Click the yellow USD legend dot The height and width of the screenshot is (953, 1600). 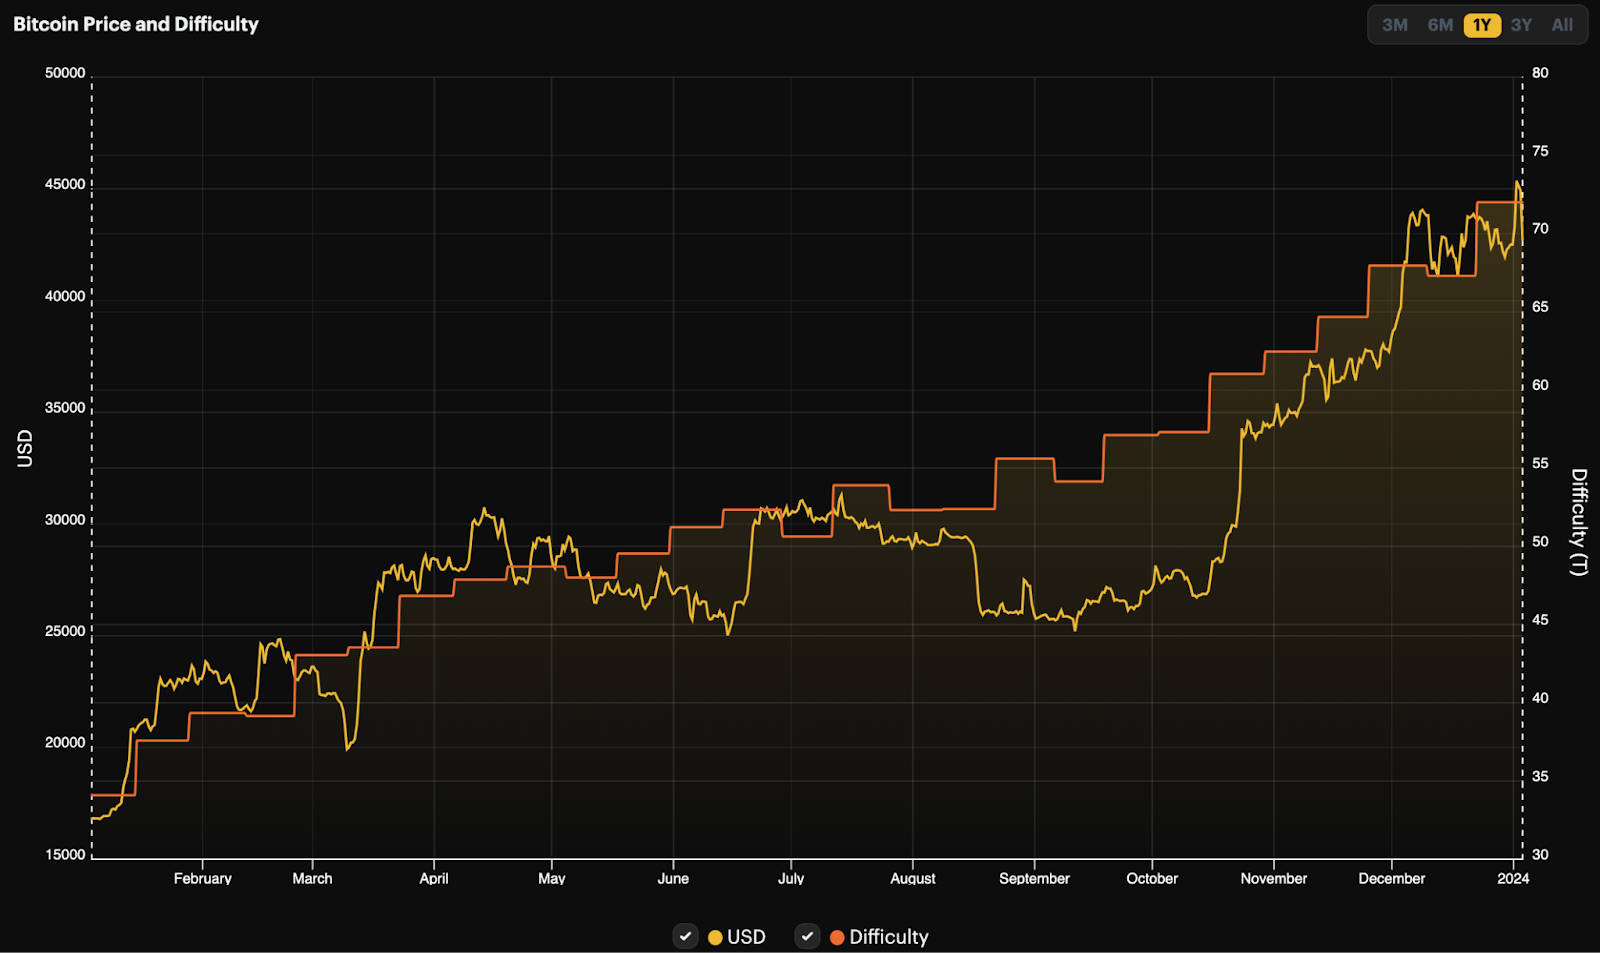tap(715, 937)
